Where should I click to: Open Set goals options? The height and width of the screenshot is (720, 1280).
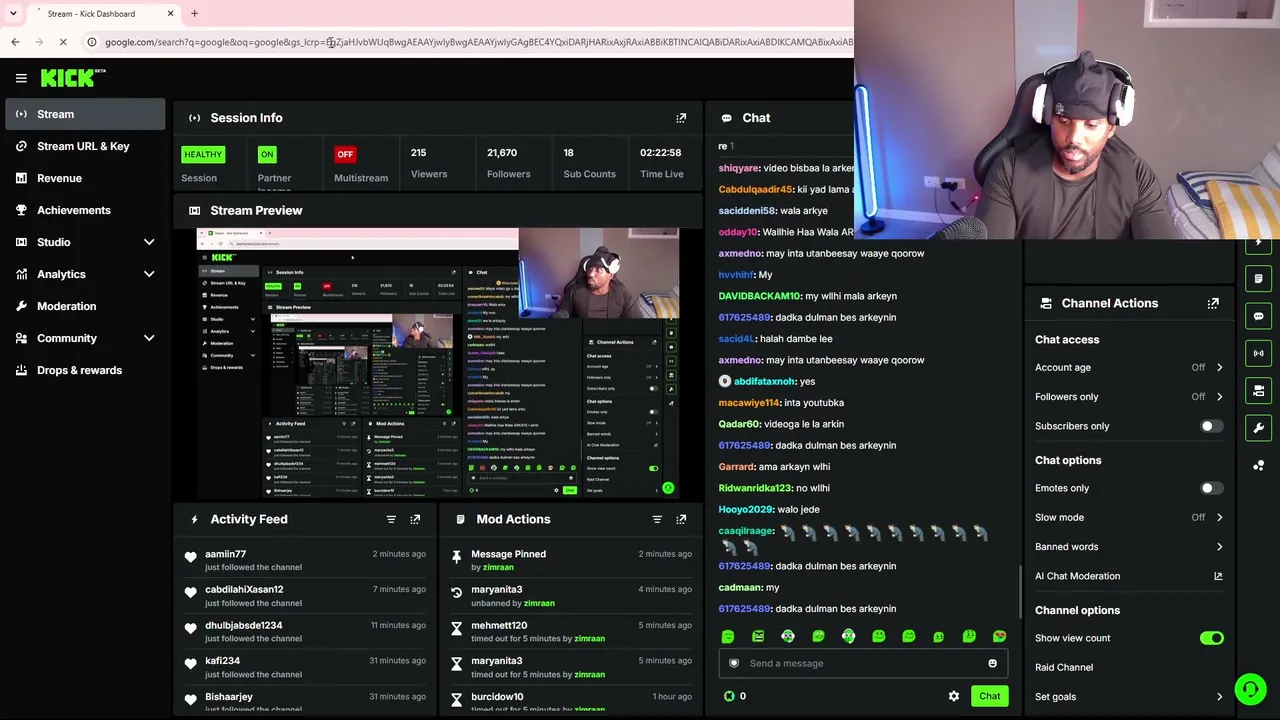click(x=1129, y=697)
